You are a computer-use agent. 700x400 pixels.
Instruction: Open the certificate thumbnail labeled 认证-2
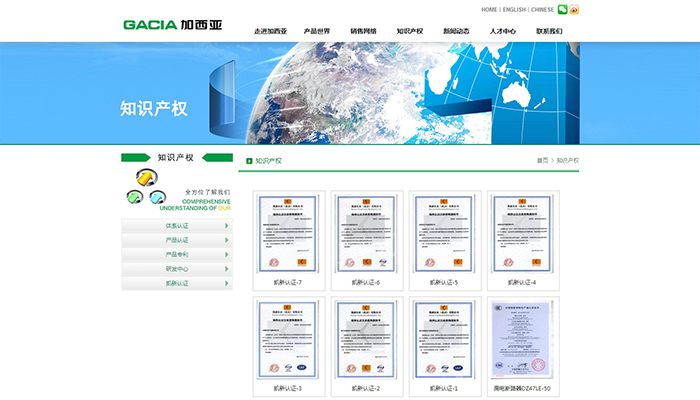[366, 340]
